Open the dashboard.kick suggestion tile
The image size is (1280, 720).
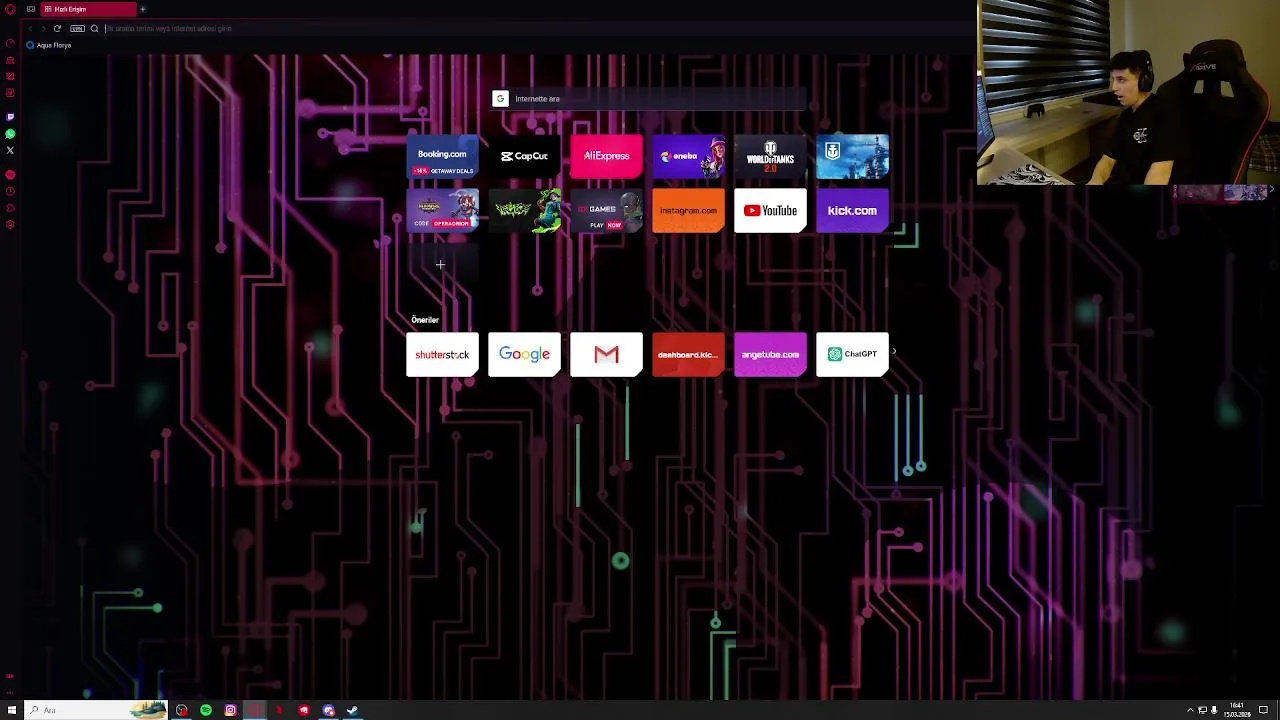(x=688, y=354)
